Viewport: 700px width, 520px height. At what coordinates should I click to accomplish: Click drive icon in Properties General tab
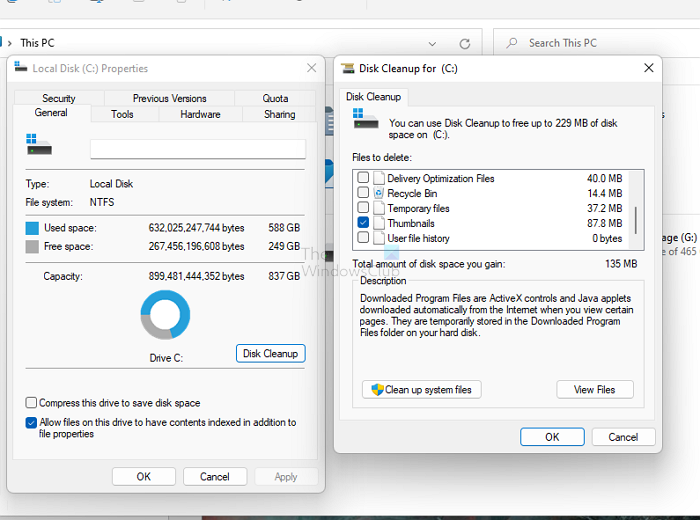[39, 144]
